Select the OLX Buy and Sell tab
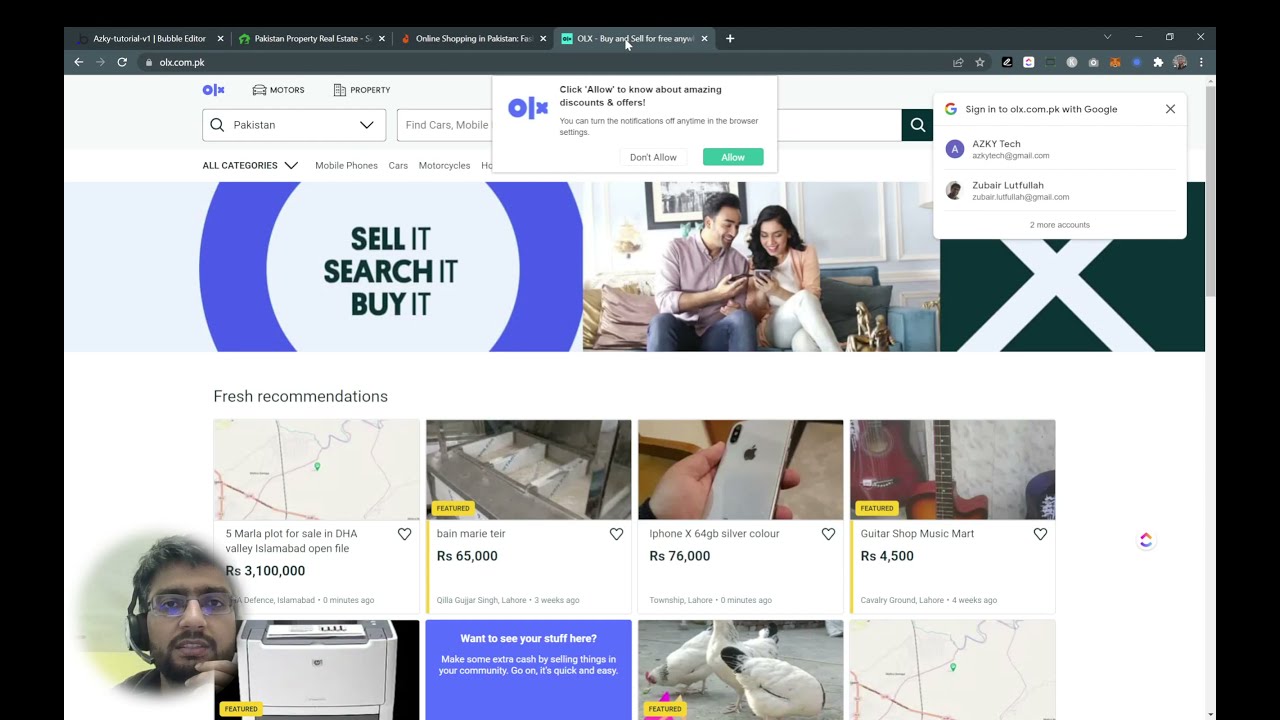This screenshot has height=720, width=1280. pyautogui.click(x=635, y=38)
